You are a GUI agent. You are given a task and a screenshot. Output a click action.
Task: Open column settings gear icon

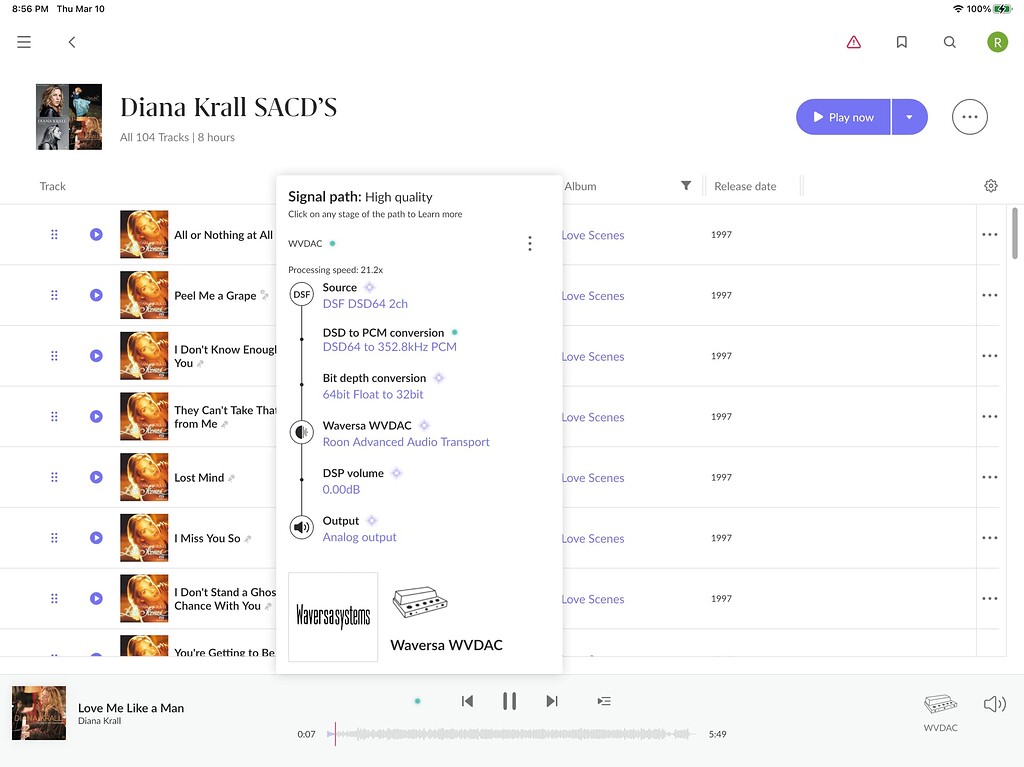click(990, 186)
